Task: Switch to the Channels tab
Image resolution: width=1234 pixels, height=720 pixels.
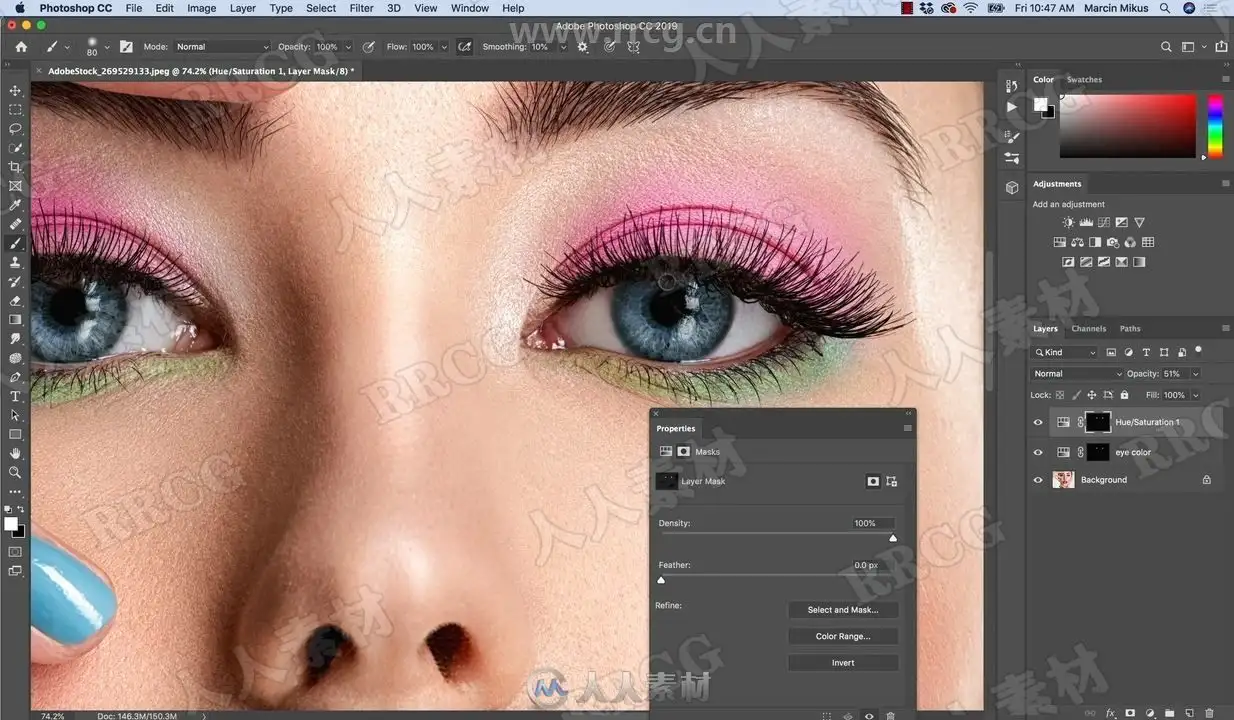Action: (x=1088, y=328)
